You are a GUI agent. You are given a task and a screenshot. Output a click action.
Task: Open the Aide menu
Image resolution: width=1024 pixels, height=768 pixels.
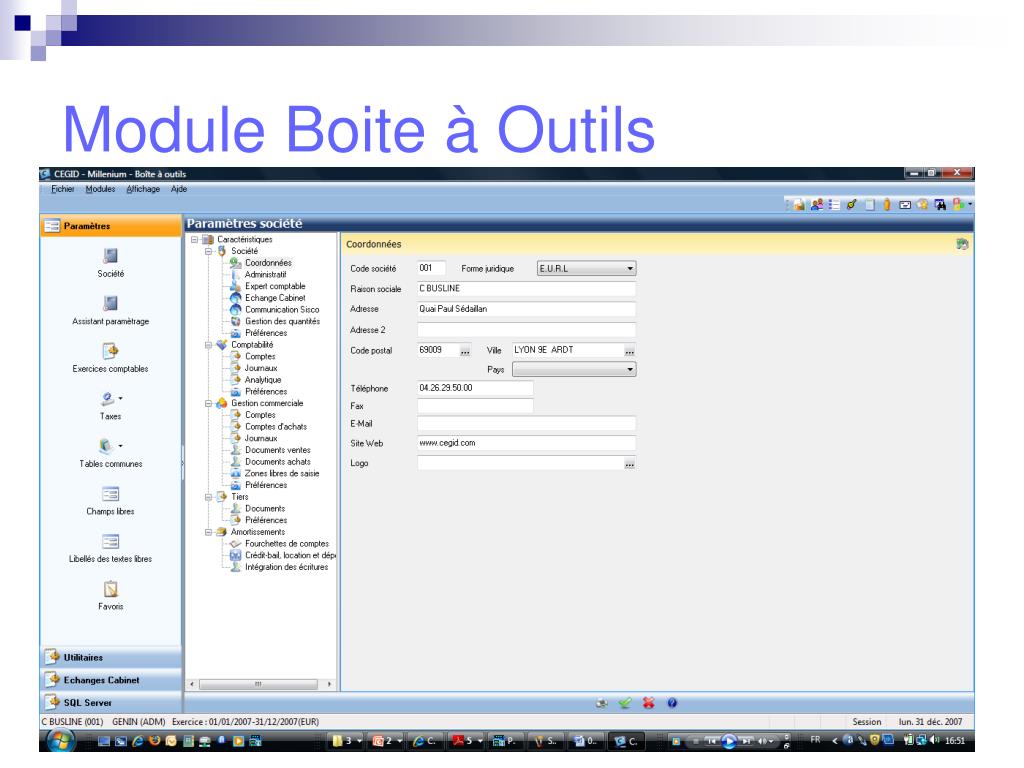click(179, 189)
